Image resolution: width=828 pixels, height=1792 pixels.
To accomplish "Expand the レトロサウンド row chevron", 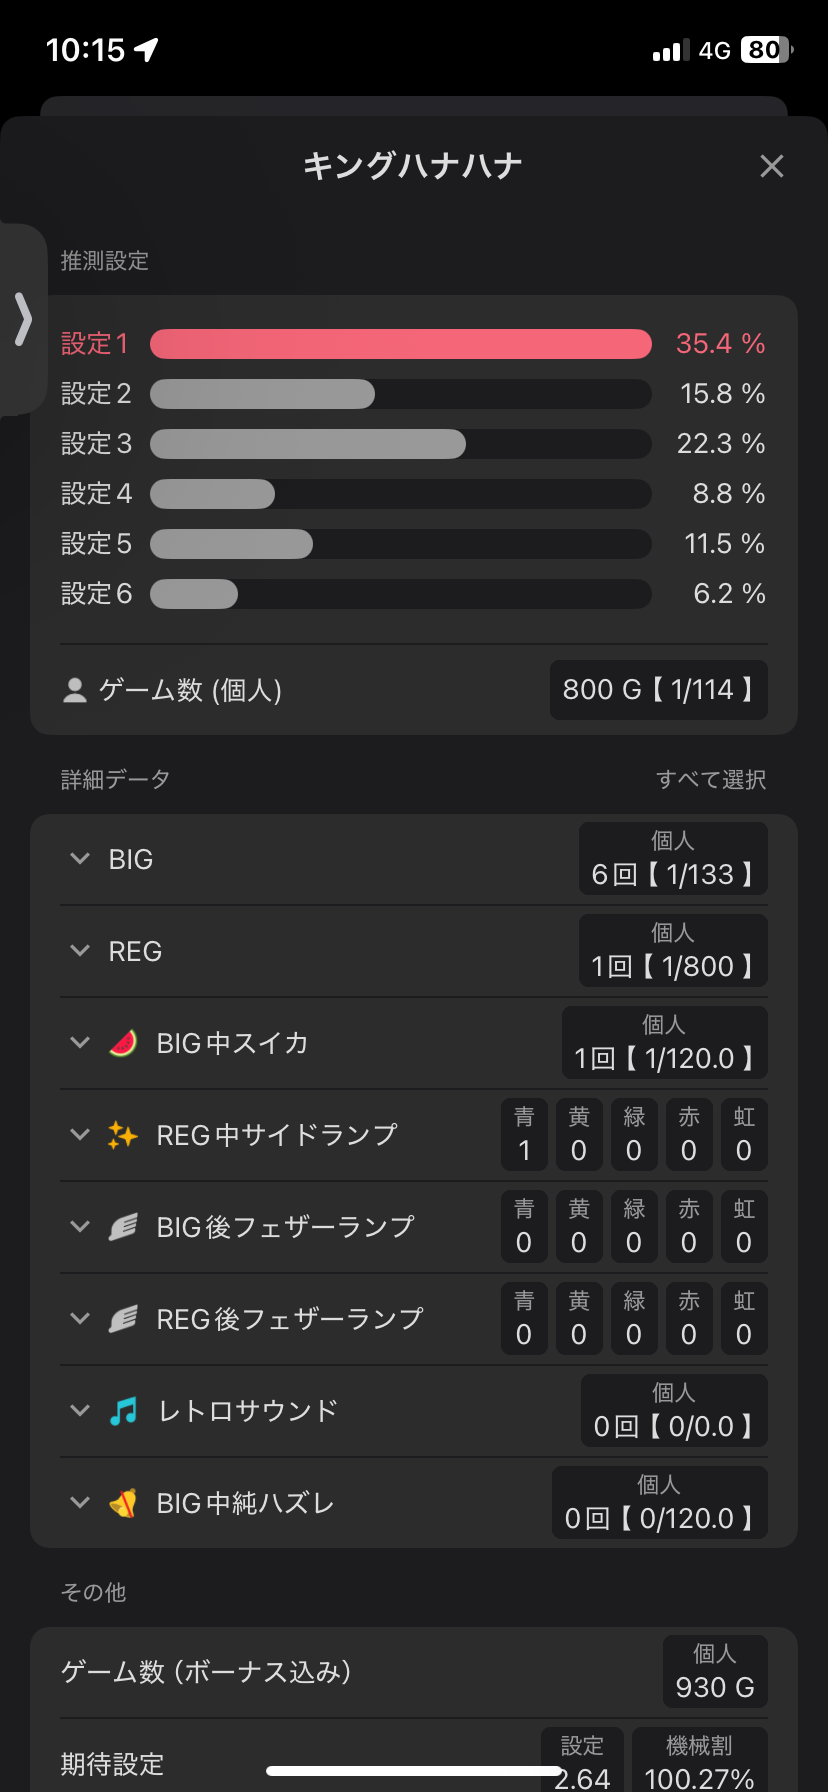I will (80, 1411).
